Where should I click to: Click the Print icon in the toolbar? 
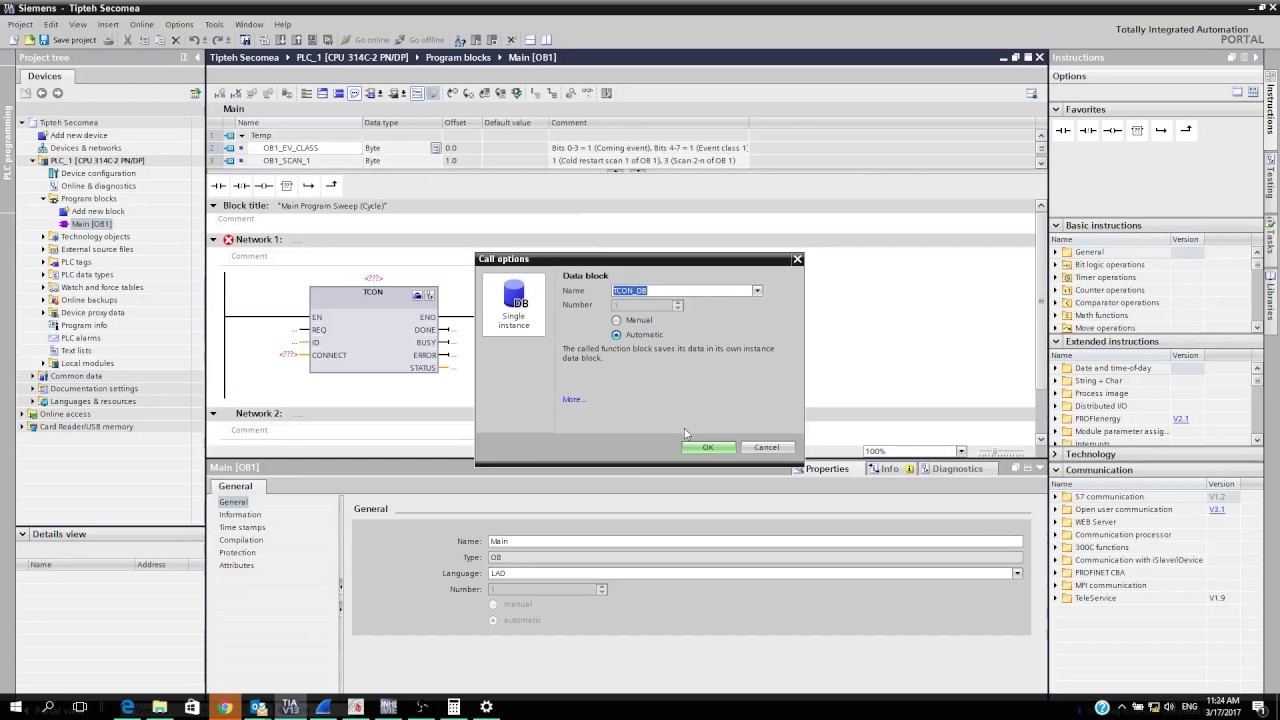point(108,40)
